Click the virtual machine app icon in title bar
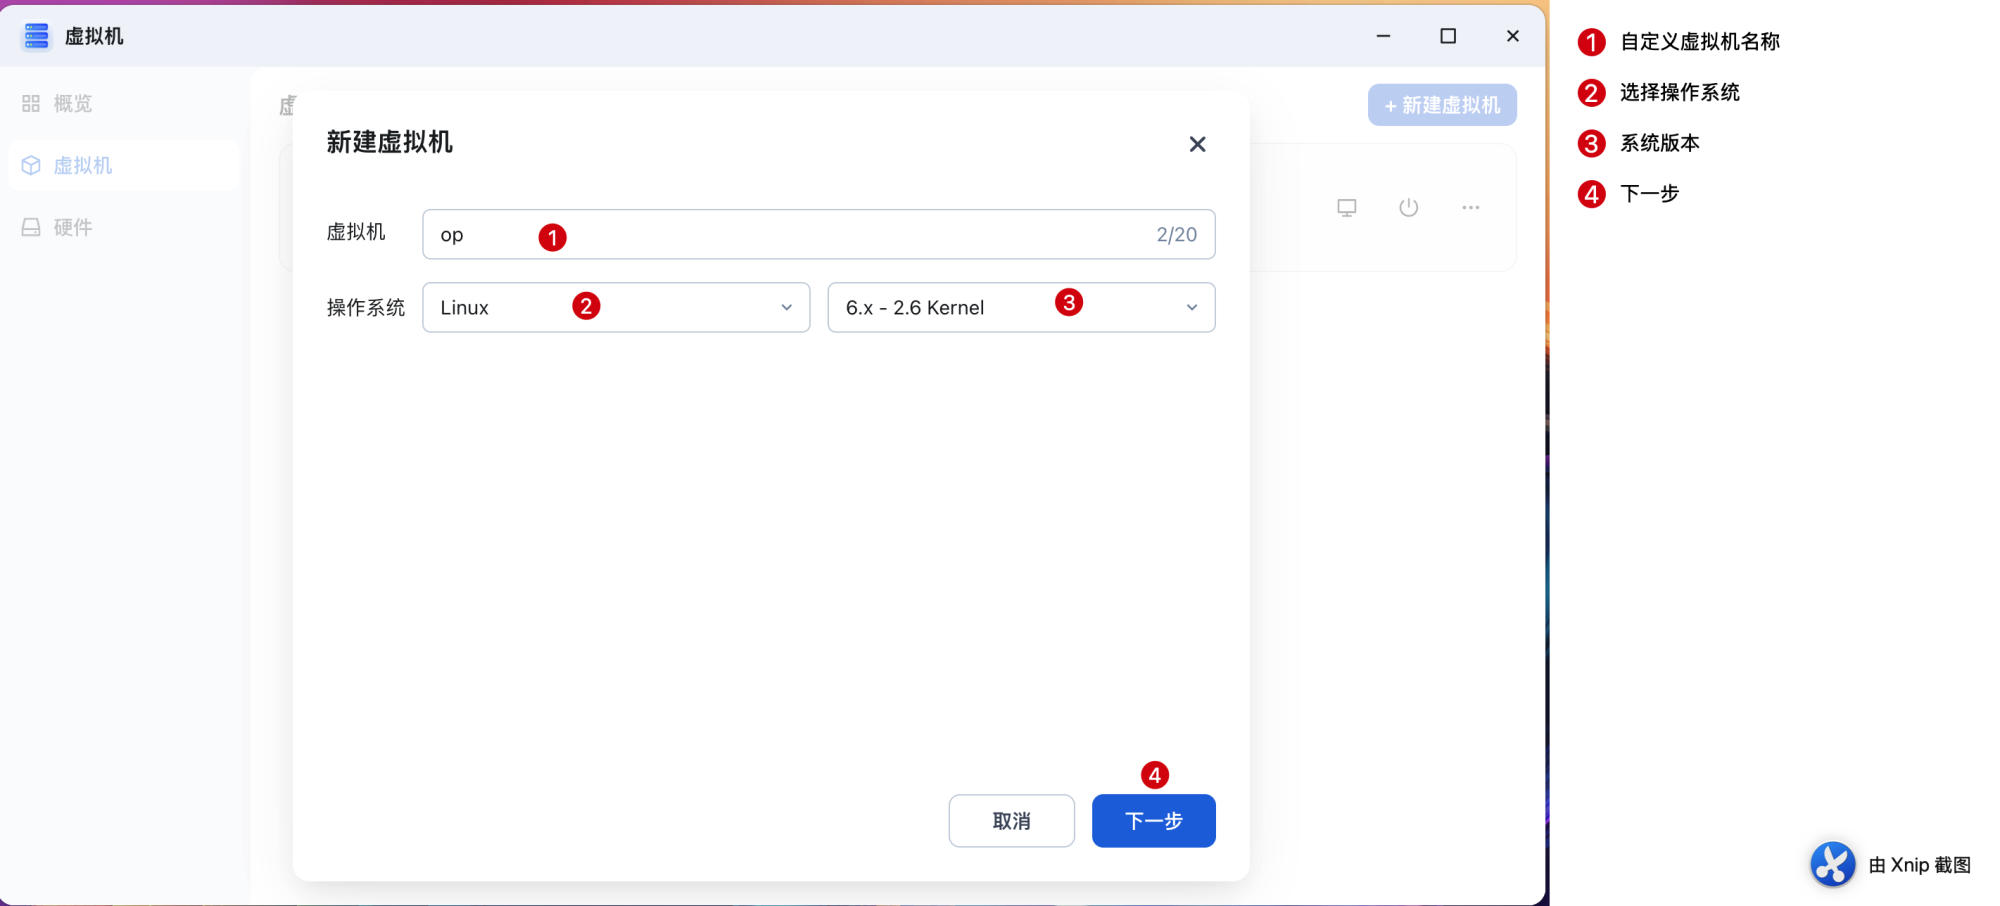Screen dimensions: 2000x906 (37, 36)
